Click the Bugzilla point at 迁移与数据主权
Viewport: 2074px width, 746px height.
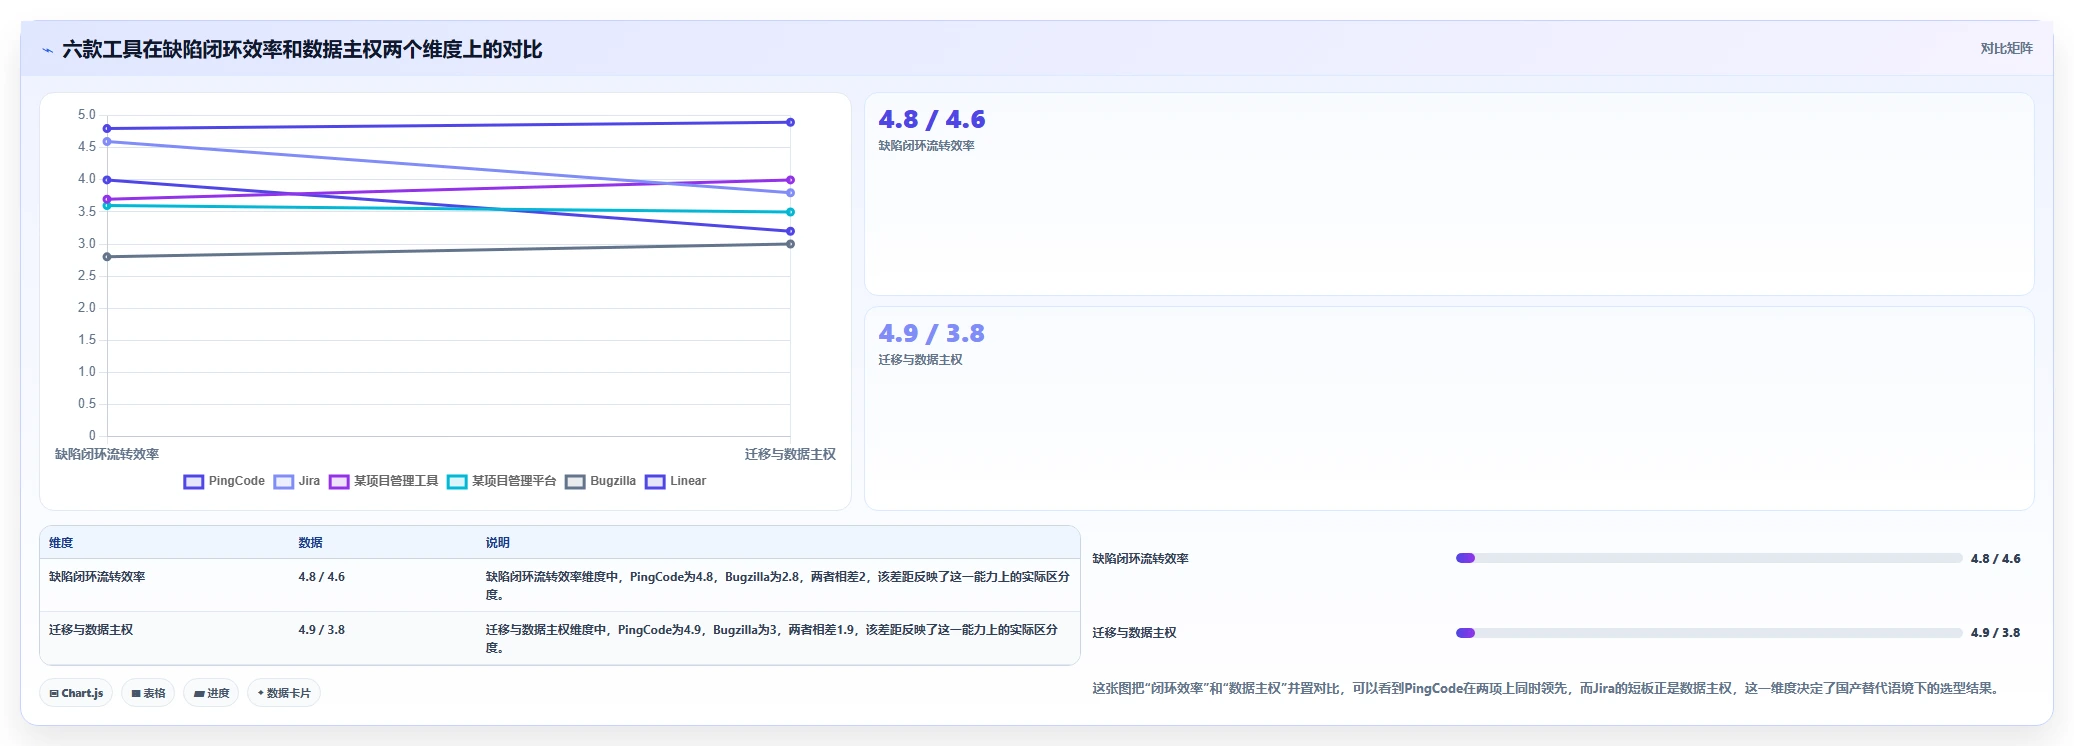click(790, 244)
